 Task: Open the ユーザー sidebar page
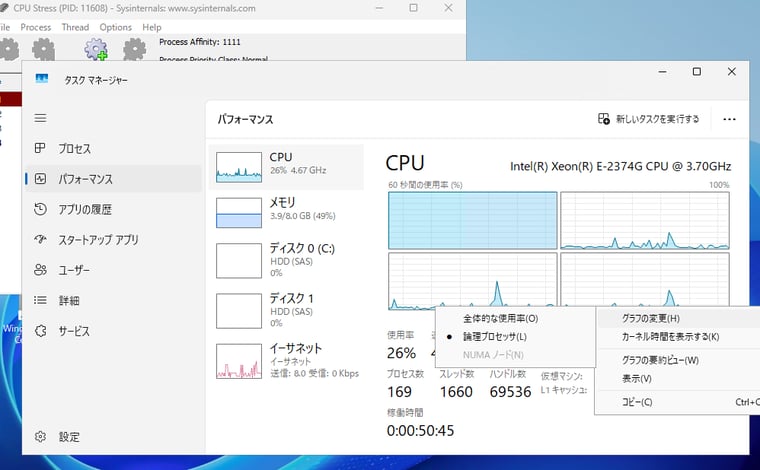(113, 270)
